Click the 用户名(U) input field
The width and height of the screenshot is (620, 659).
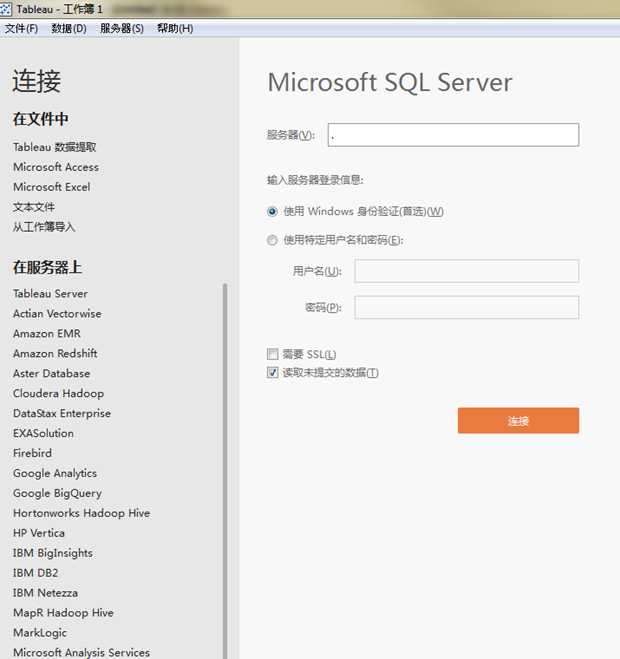[467, 271]
